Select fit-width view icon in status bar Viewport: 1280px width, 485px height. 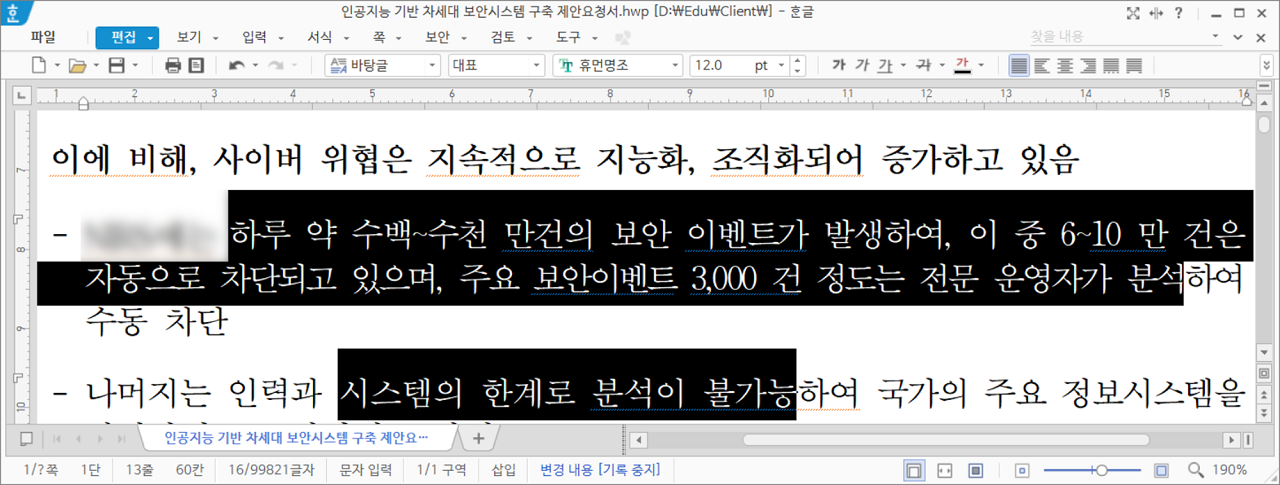[x=945, y=469]
